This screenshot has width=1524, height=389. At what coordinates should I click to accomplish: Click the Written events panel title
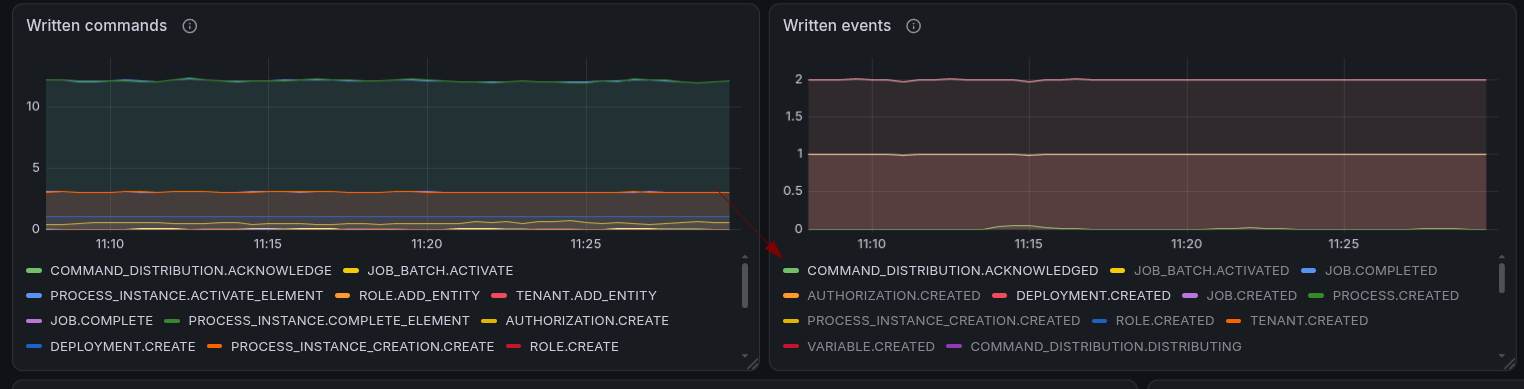tap(837, 26)
